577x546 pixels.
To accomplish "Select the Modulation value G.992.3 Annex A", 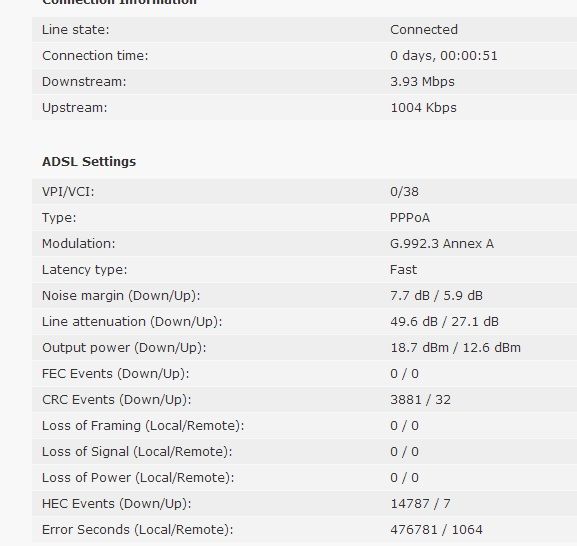I will pos(442,244).
